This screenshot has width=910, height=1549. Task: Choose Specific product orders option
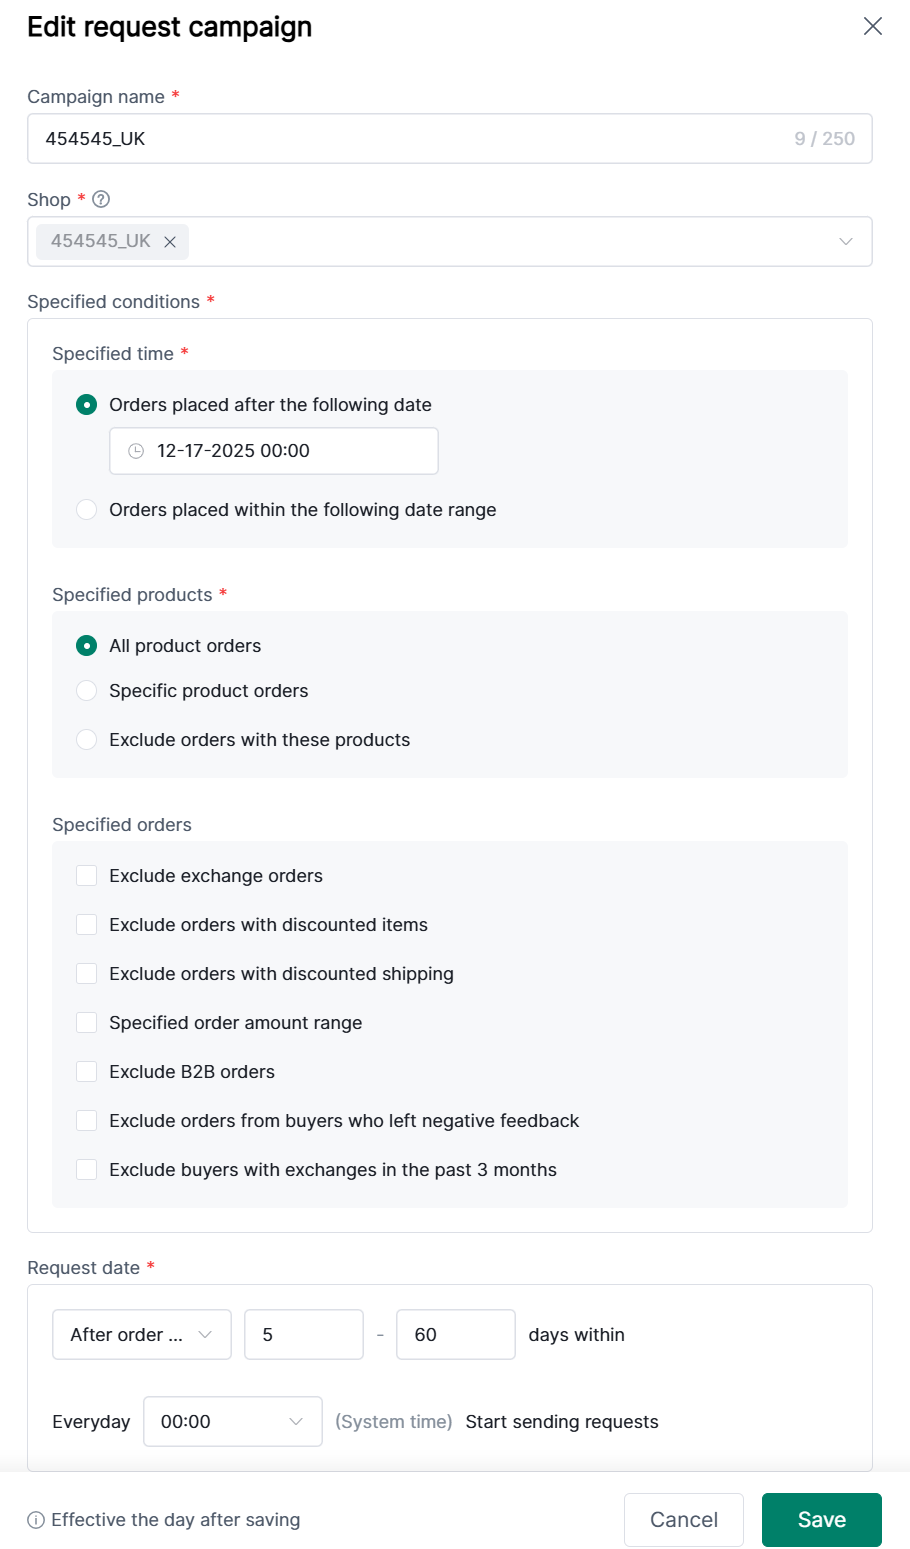pyautogui.click(x=87, y=691)
